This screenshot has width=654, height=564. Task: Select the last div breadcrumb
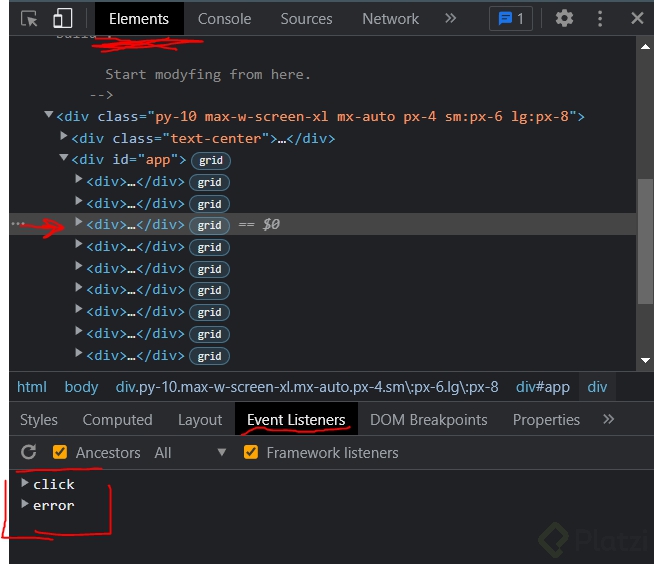point(597,387)
